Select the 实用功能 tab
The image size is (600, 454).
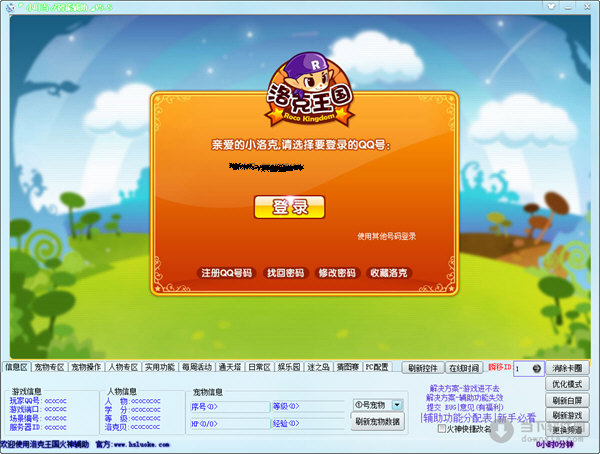click(160, 367)
